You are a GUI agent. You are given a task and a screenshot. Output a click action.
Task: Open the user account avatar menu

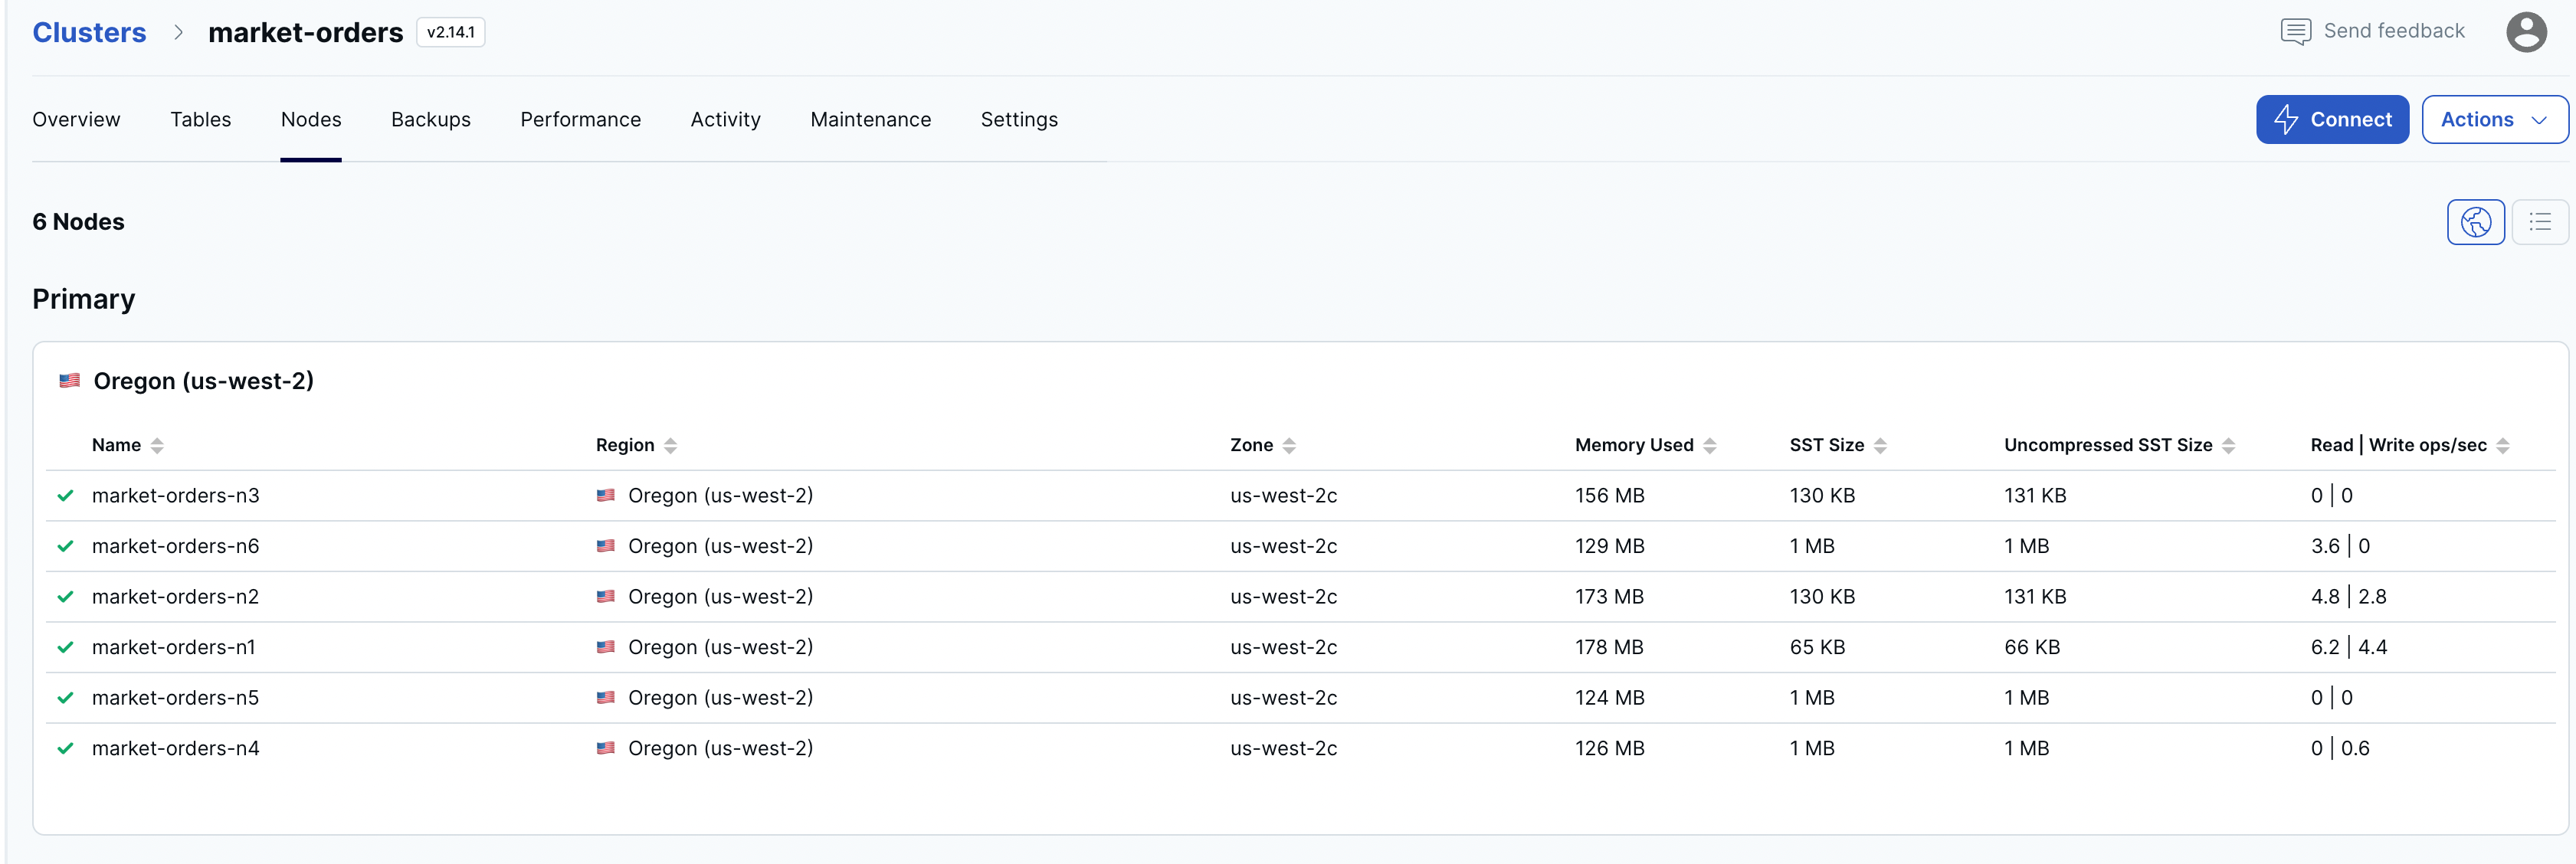point(2527,31)
